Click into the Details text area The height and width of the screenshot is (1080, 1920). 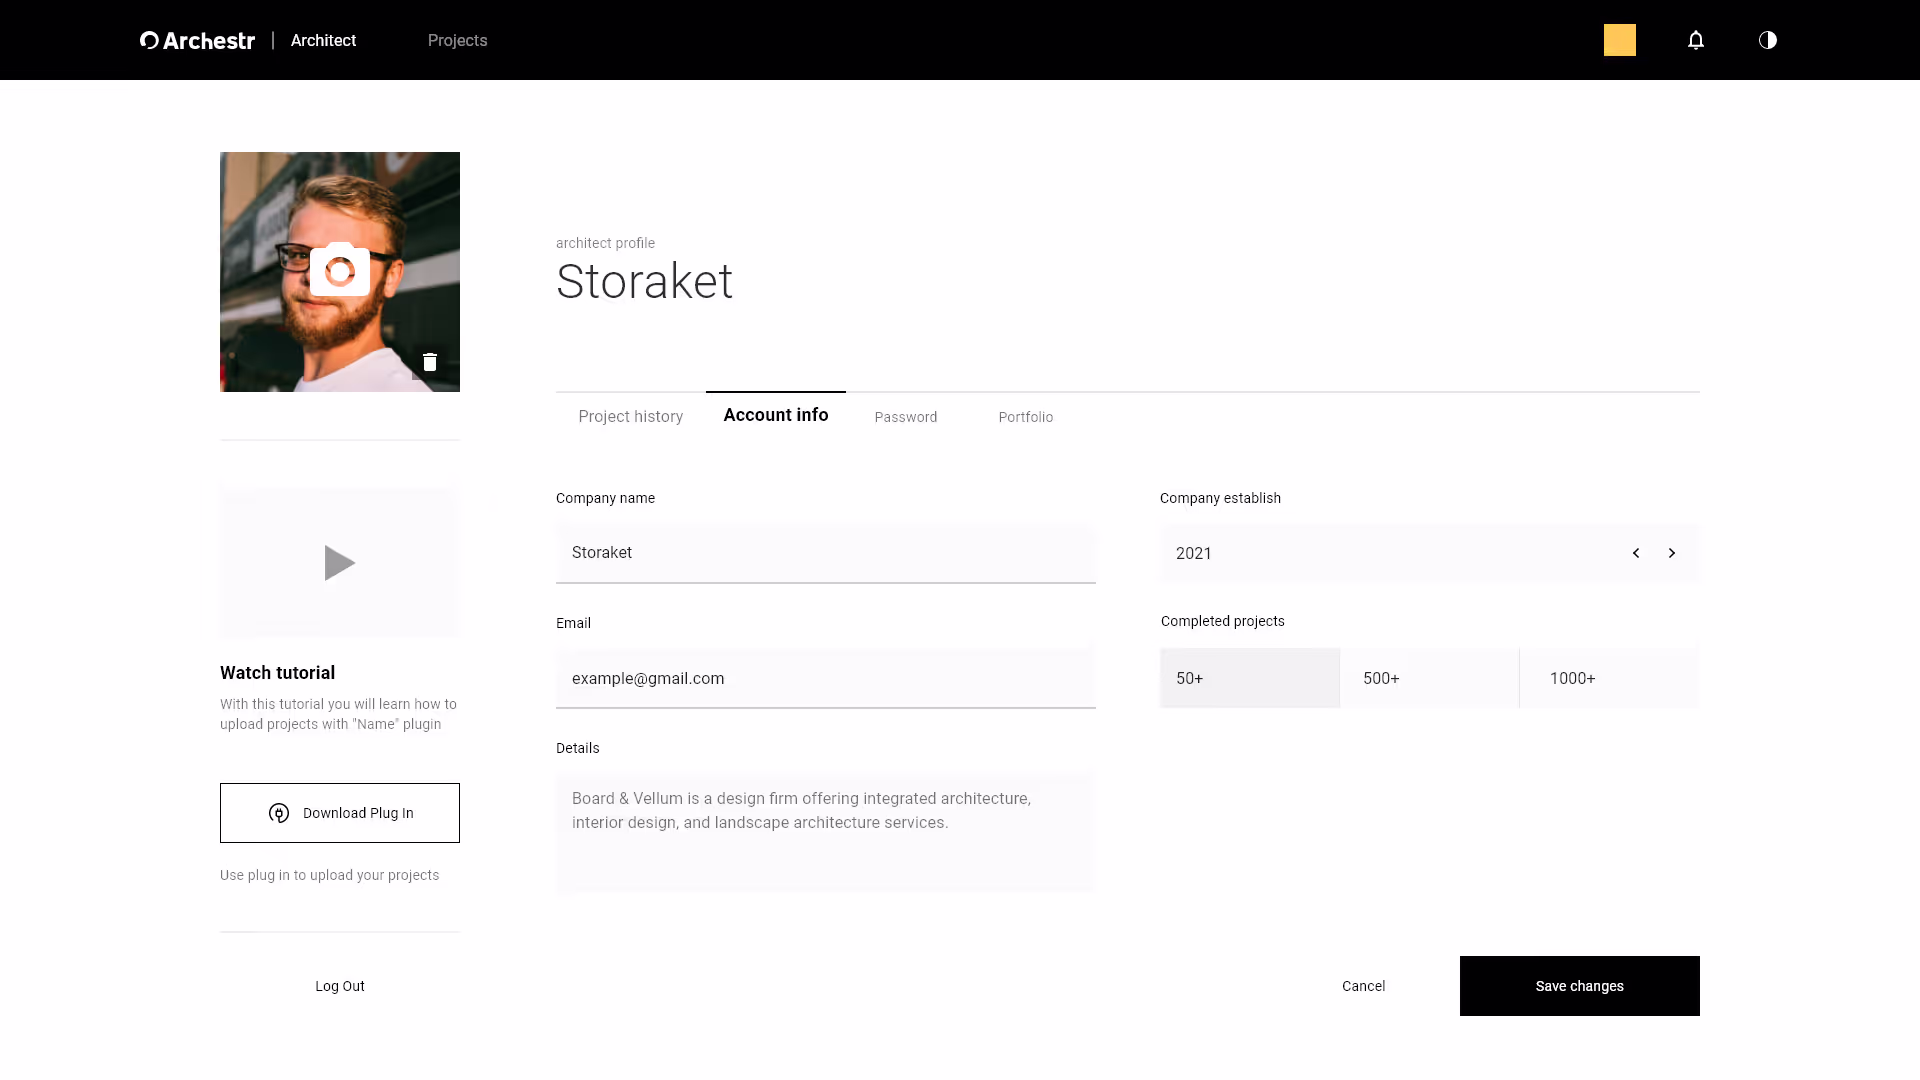pyautogui.click(x=826, y=832)
